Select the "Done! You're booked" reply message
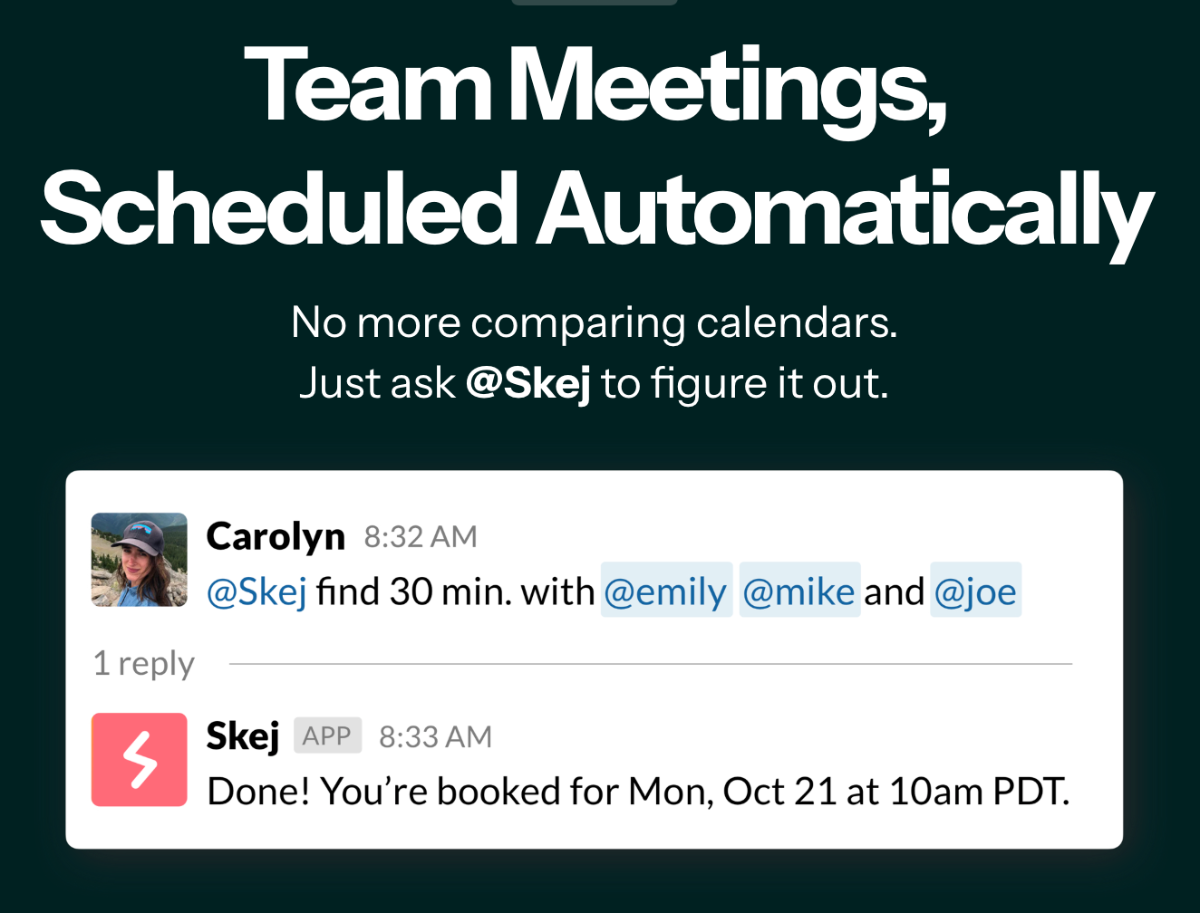 pyautogui.click(x=638, y=792)
